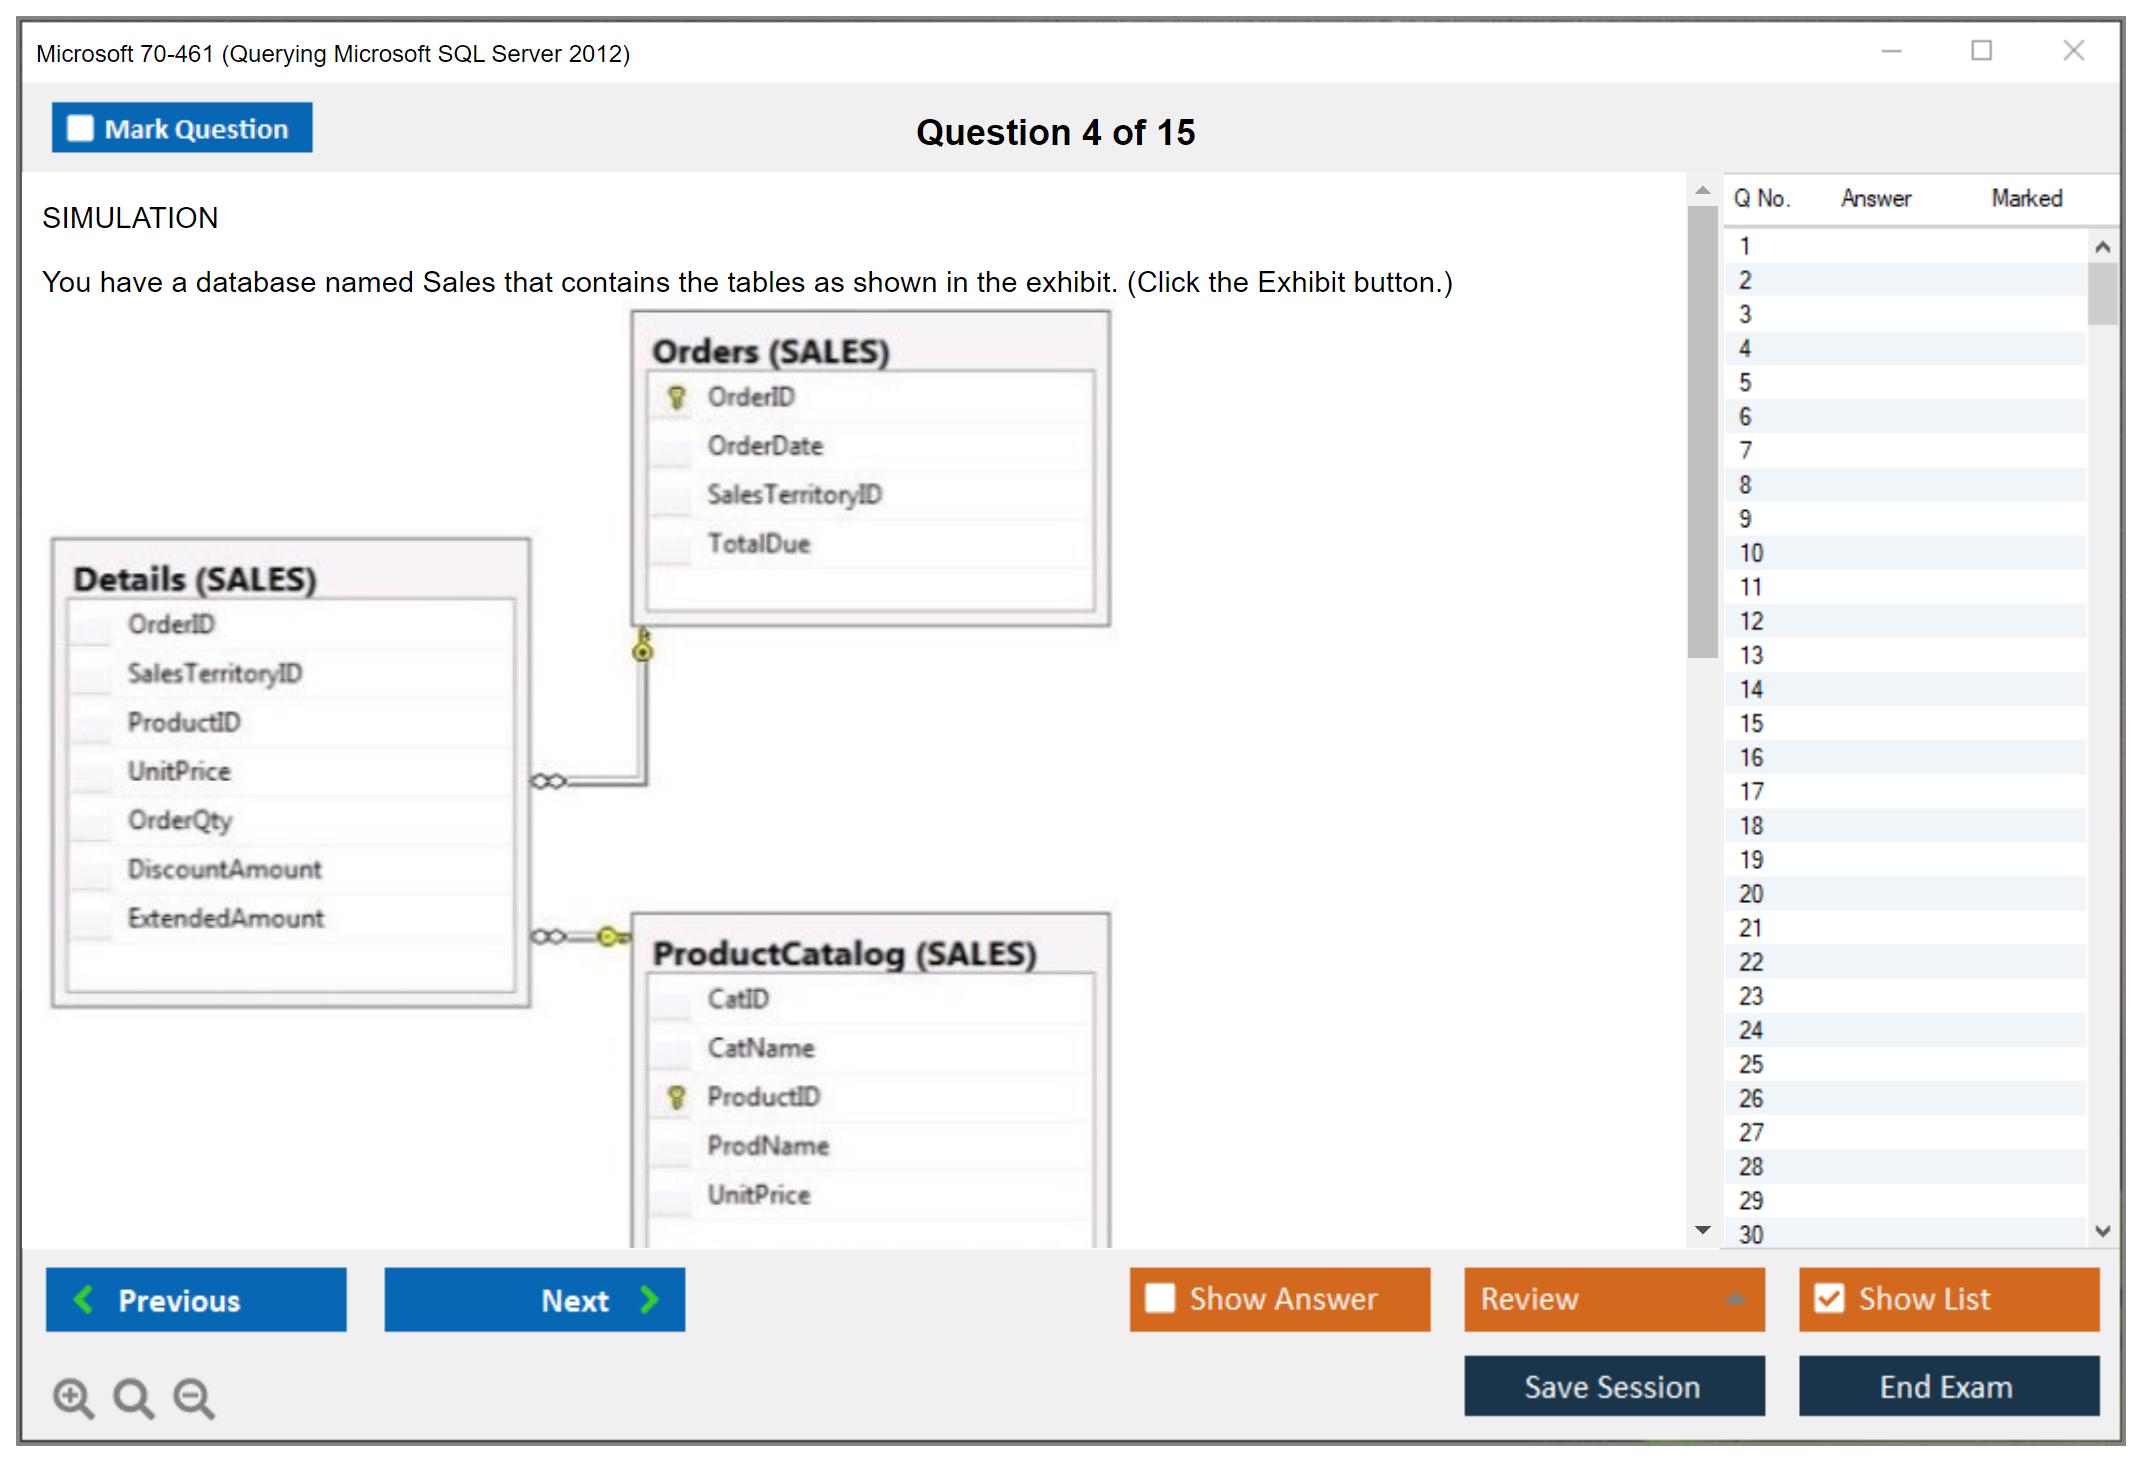Click the zoom out magnifier icon
This screenshot has width=2150, height=1470.
click(194, 1397)
